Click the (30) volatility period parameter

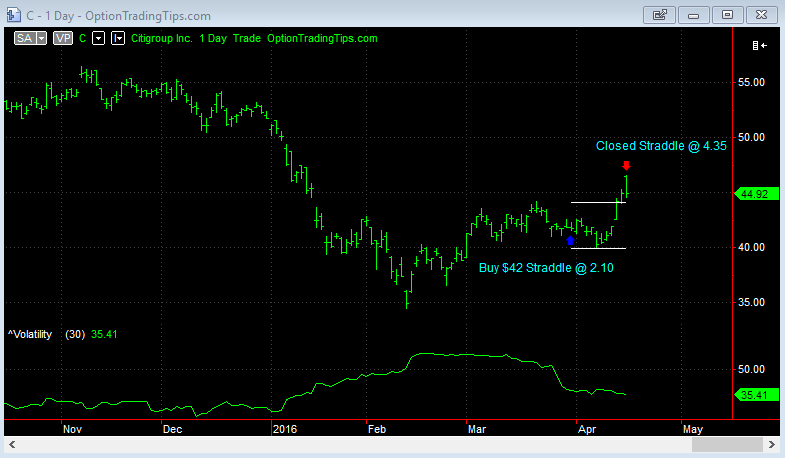(75, 334)
